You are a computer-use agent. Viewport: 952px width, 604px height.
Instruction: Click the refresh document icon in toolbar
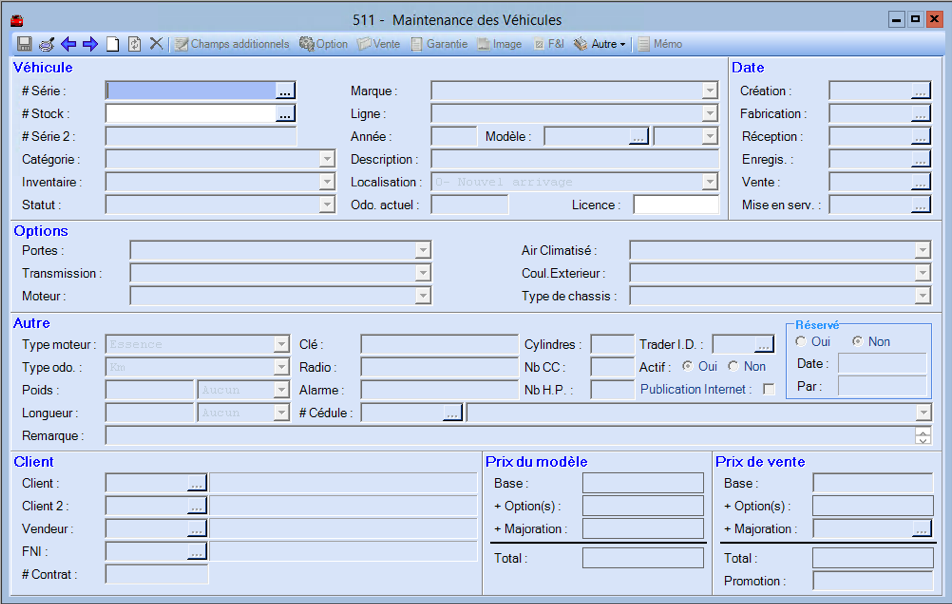tap(134, 44)
